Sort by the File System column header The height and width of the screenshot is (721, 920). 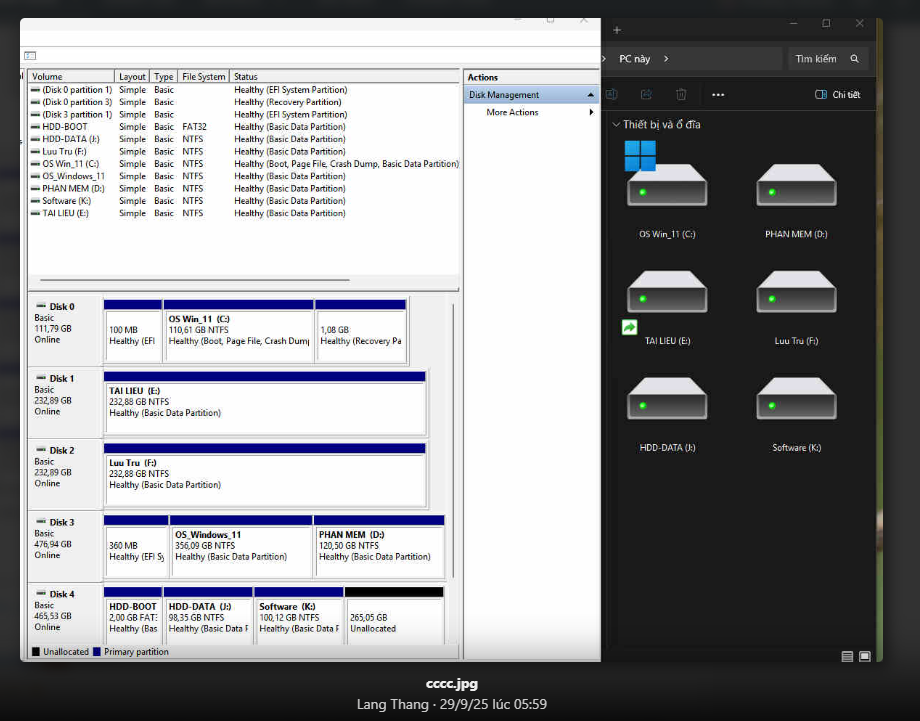[203, 76]
